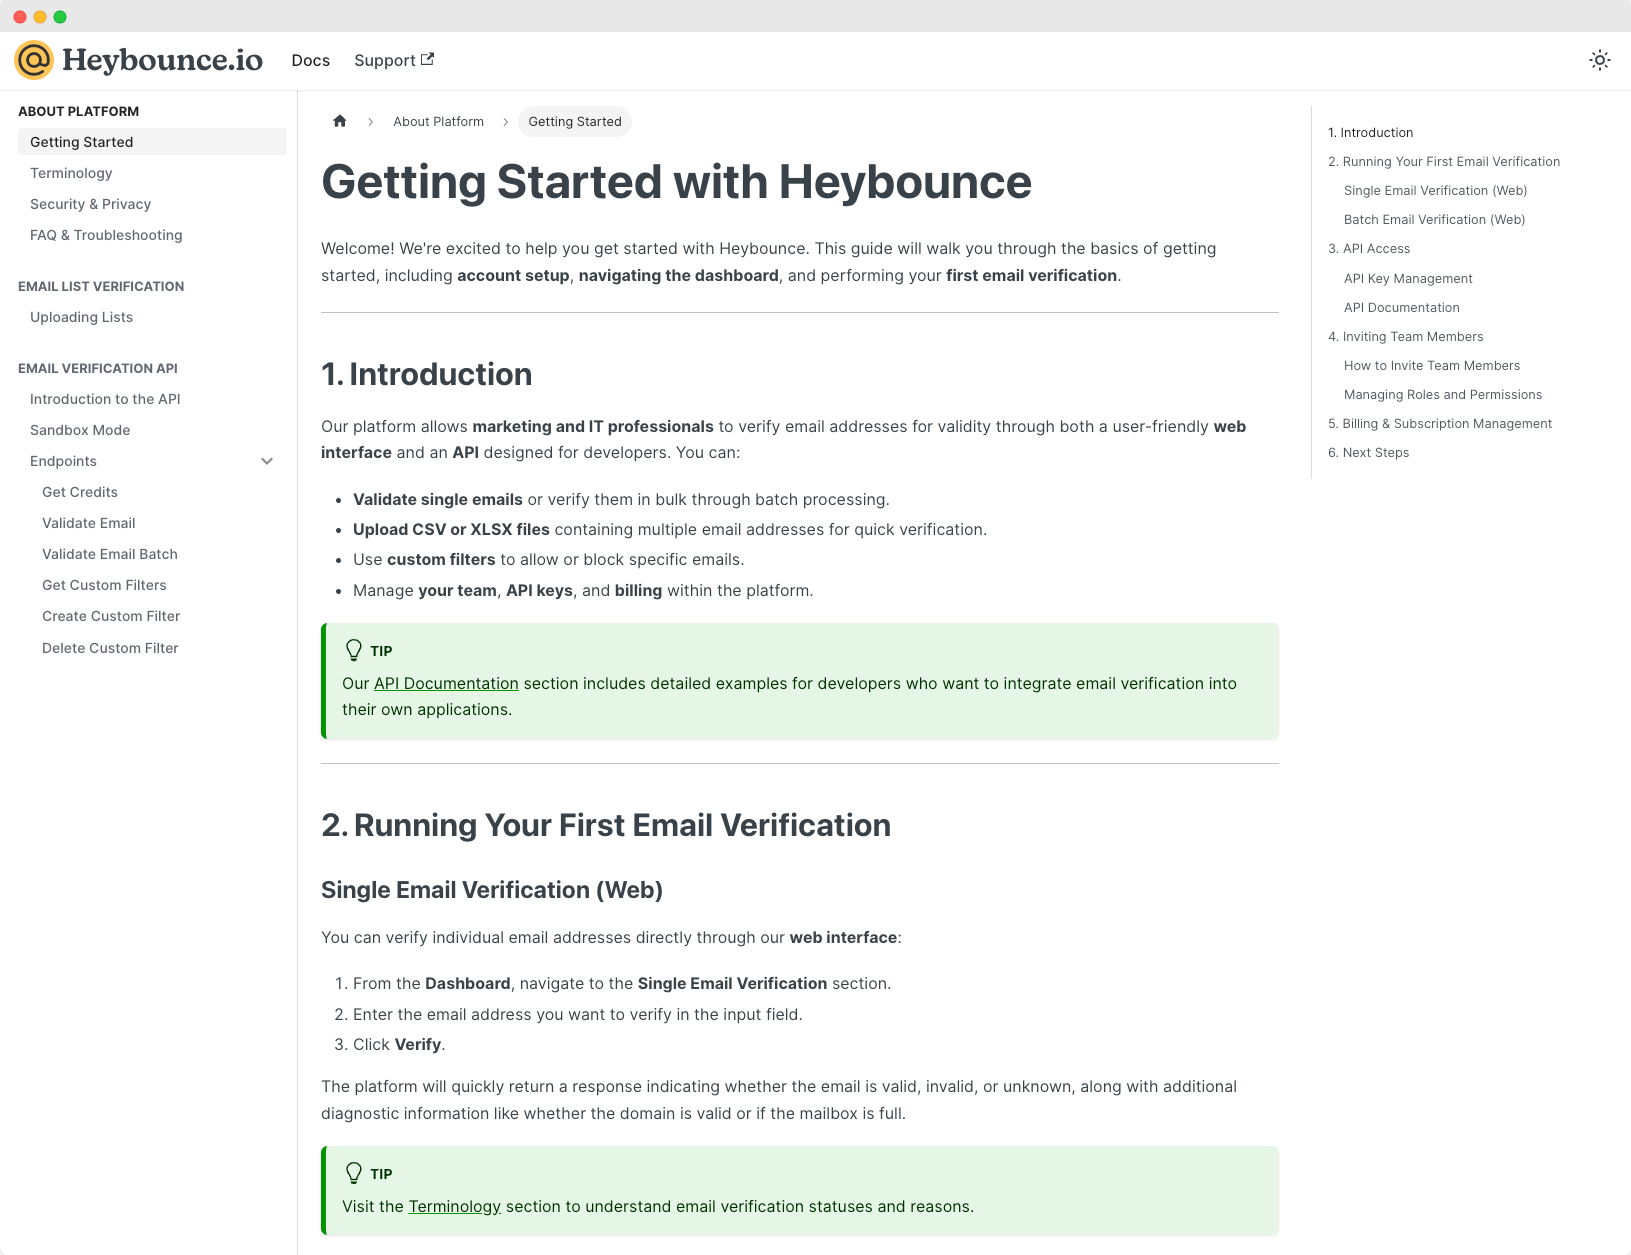Click ABOUT PLATFORM sidebar heading
The image size is (1631, 1255).
78,111
